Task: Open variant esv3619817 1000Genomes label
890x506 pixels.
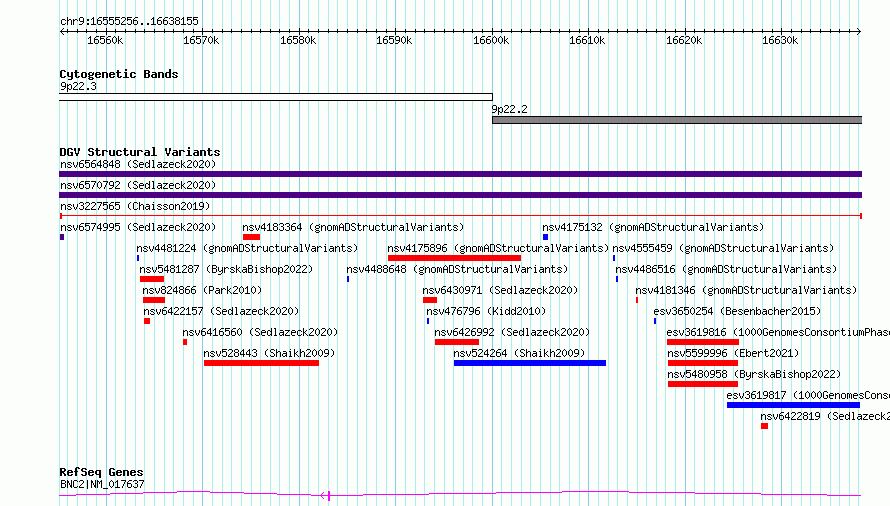Action: point(808,395)
